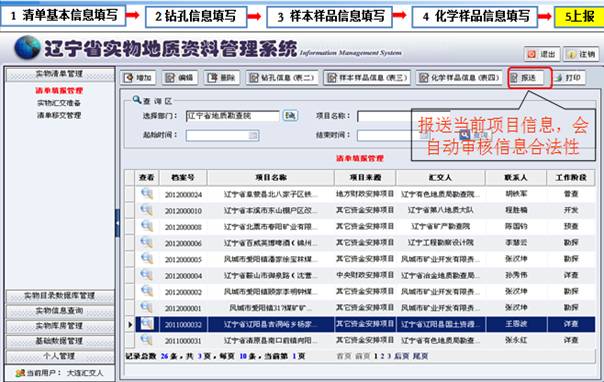This screenshot has height=382, width=604.
Task: Click the 前页 previous page link
Action: pyautogui.click(x=363, y=356)
